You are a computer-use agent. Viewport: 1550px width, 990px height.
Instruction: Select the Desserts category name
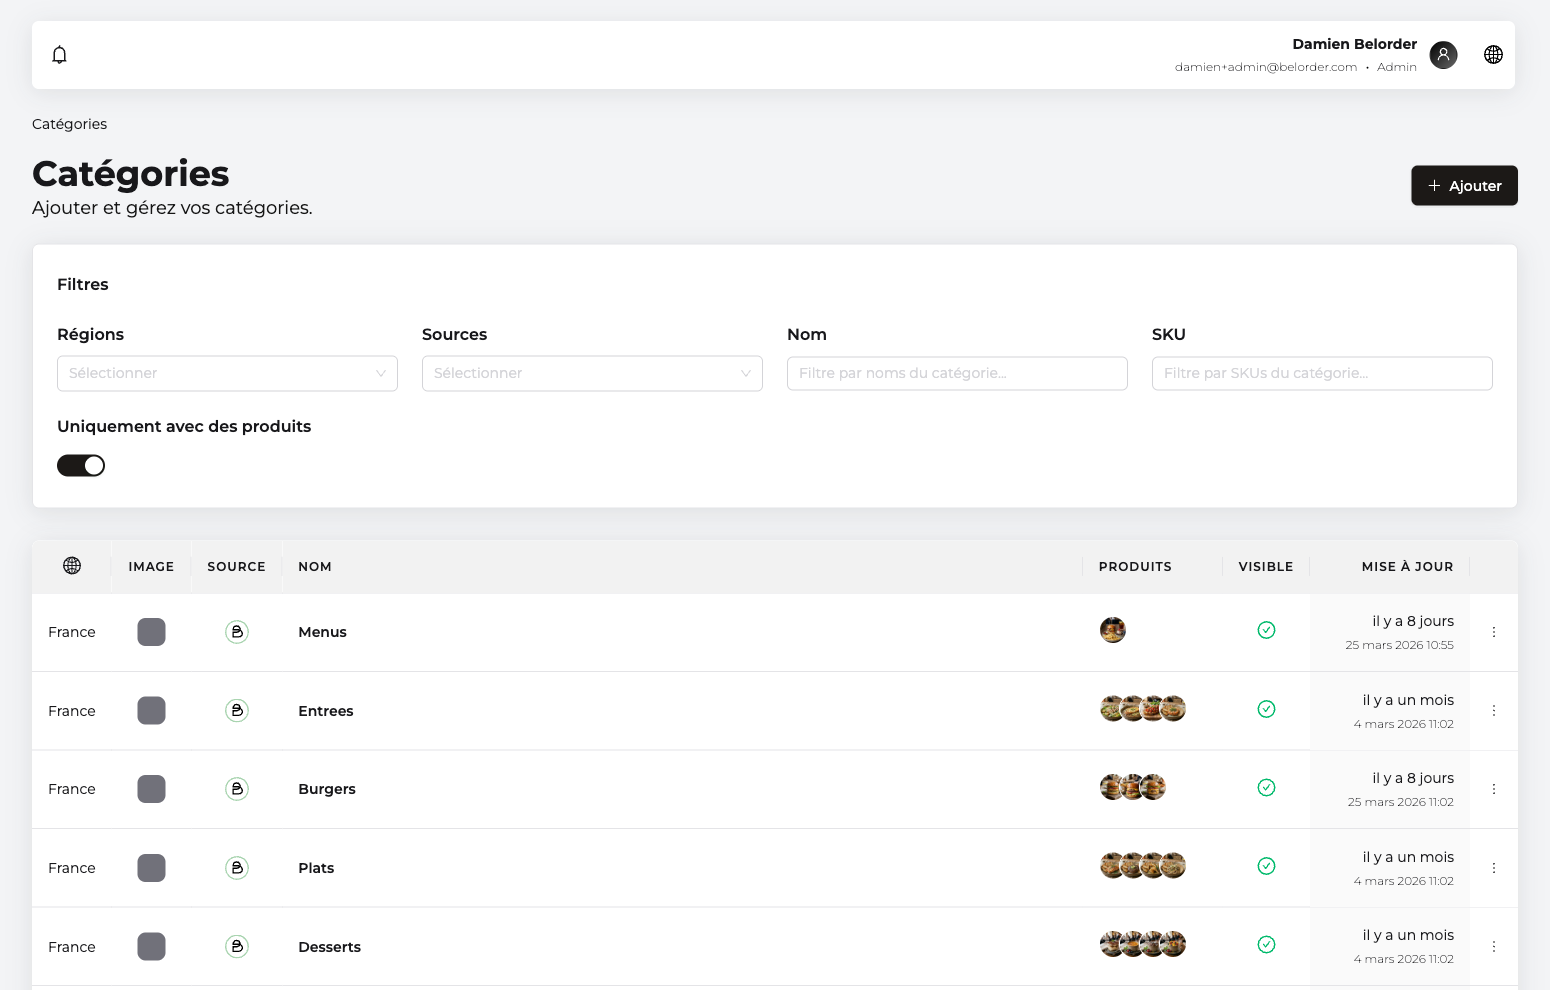329,947
